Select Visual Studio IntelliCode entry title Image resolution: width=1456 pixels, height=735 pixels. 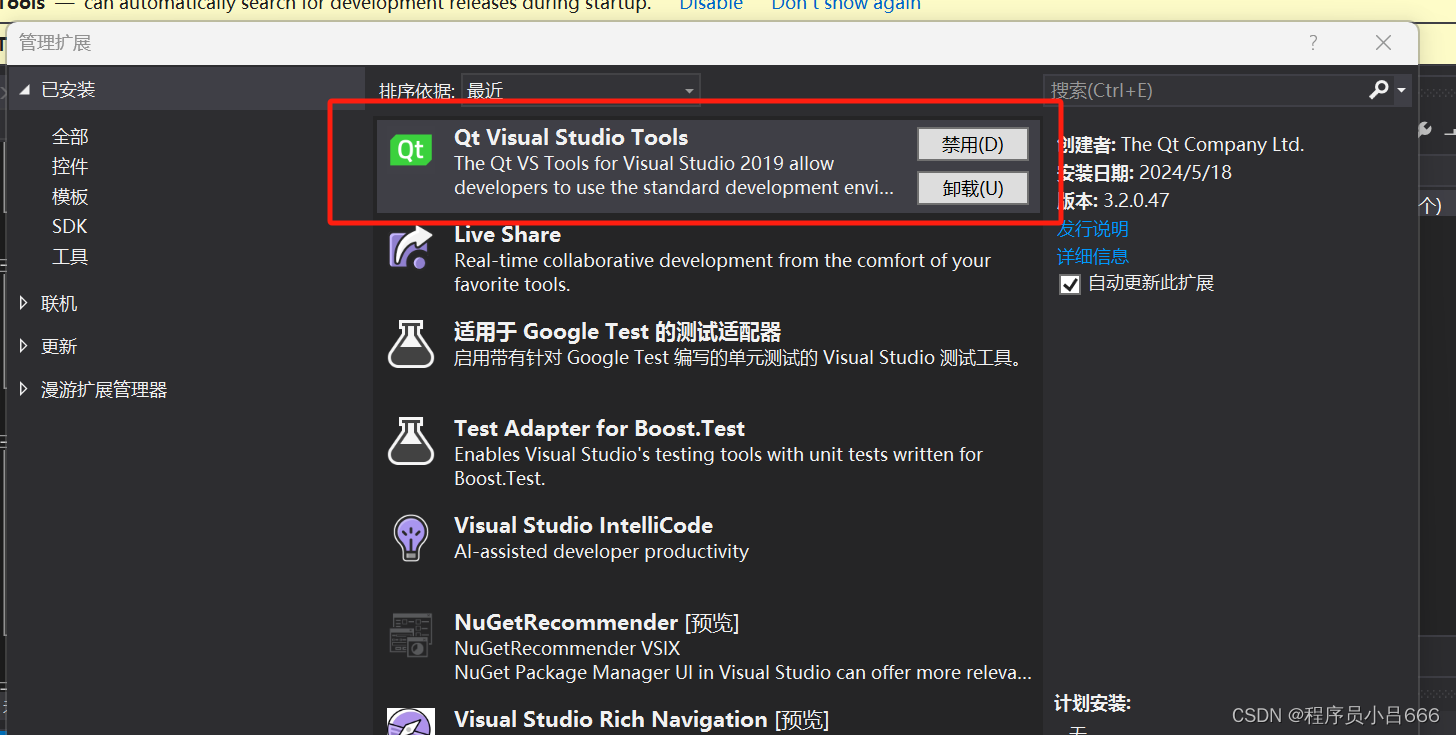(583, 525)
